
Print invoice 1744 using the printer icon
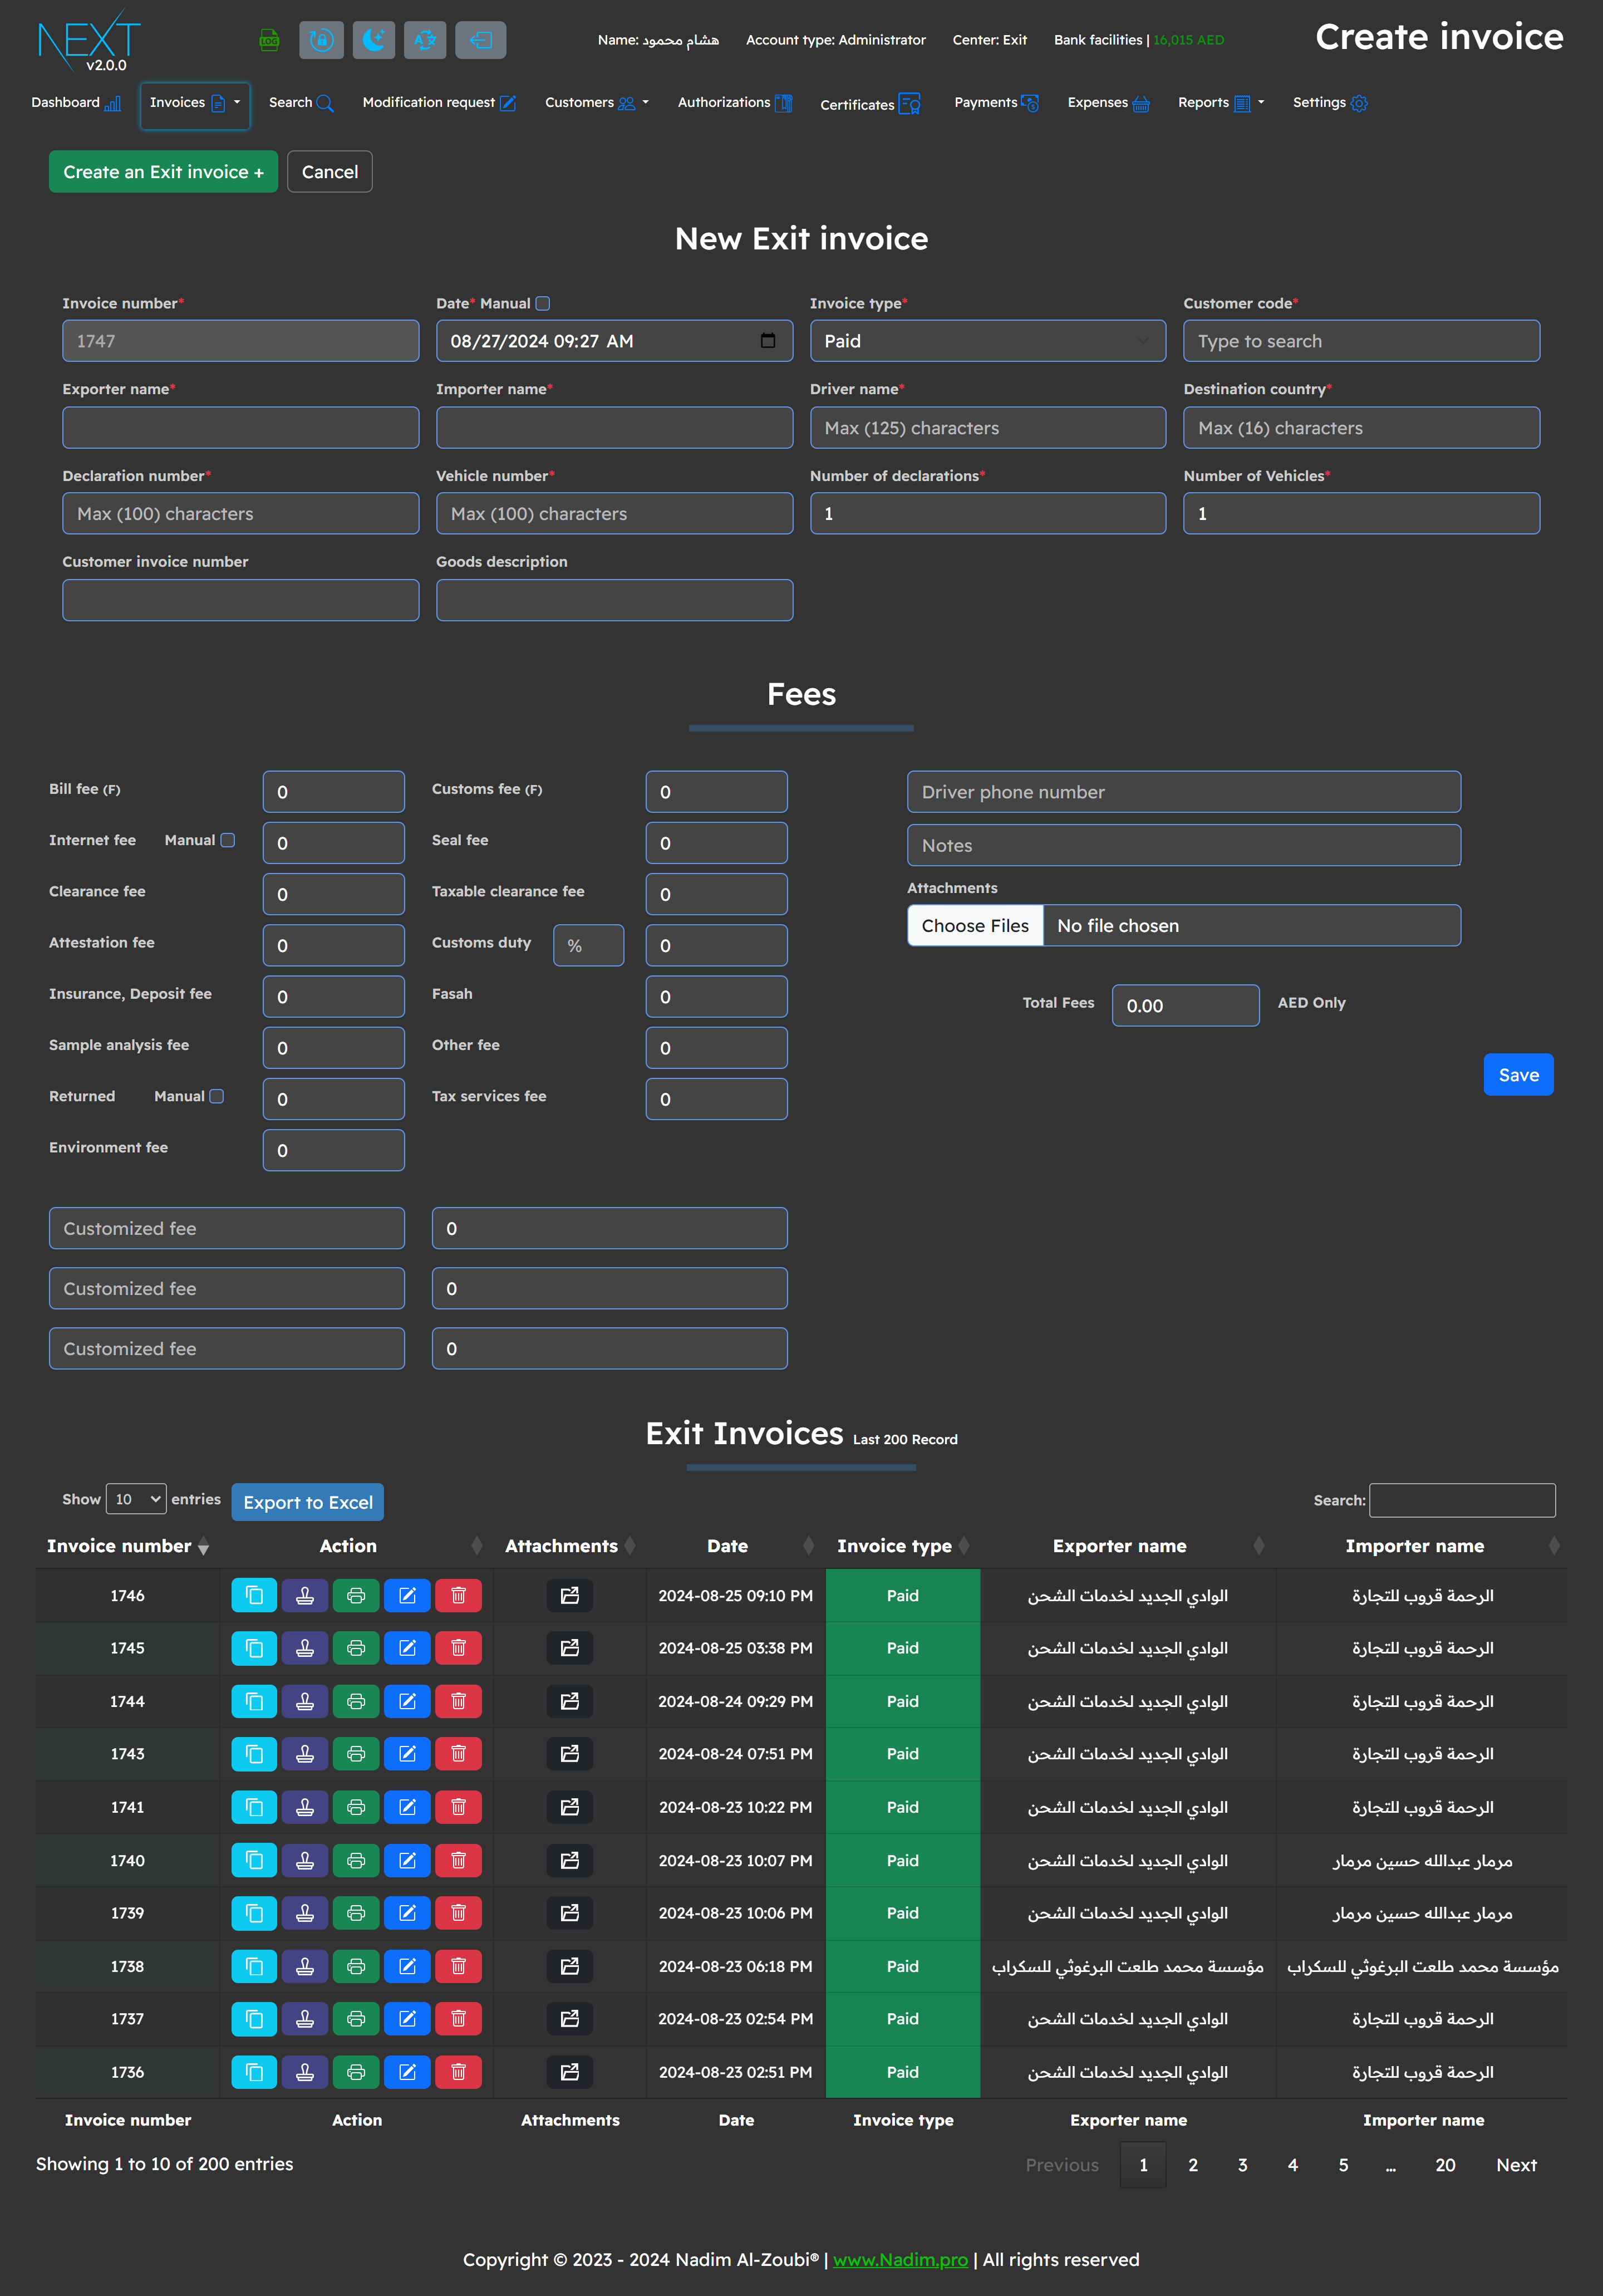pos(356,1701)
